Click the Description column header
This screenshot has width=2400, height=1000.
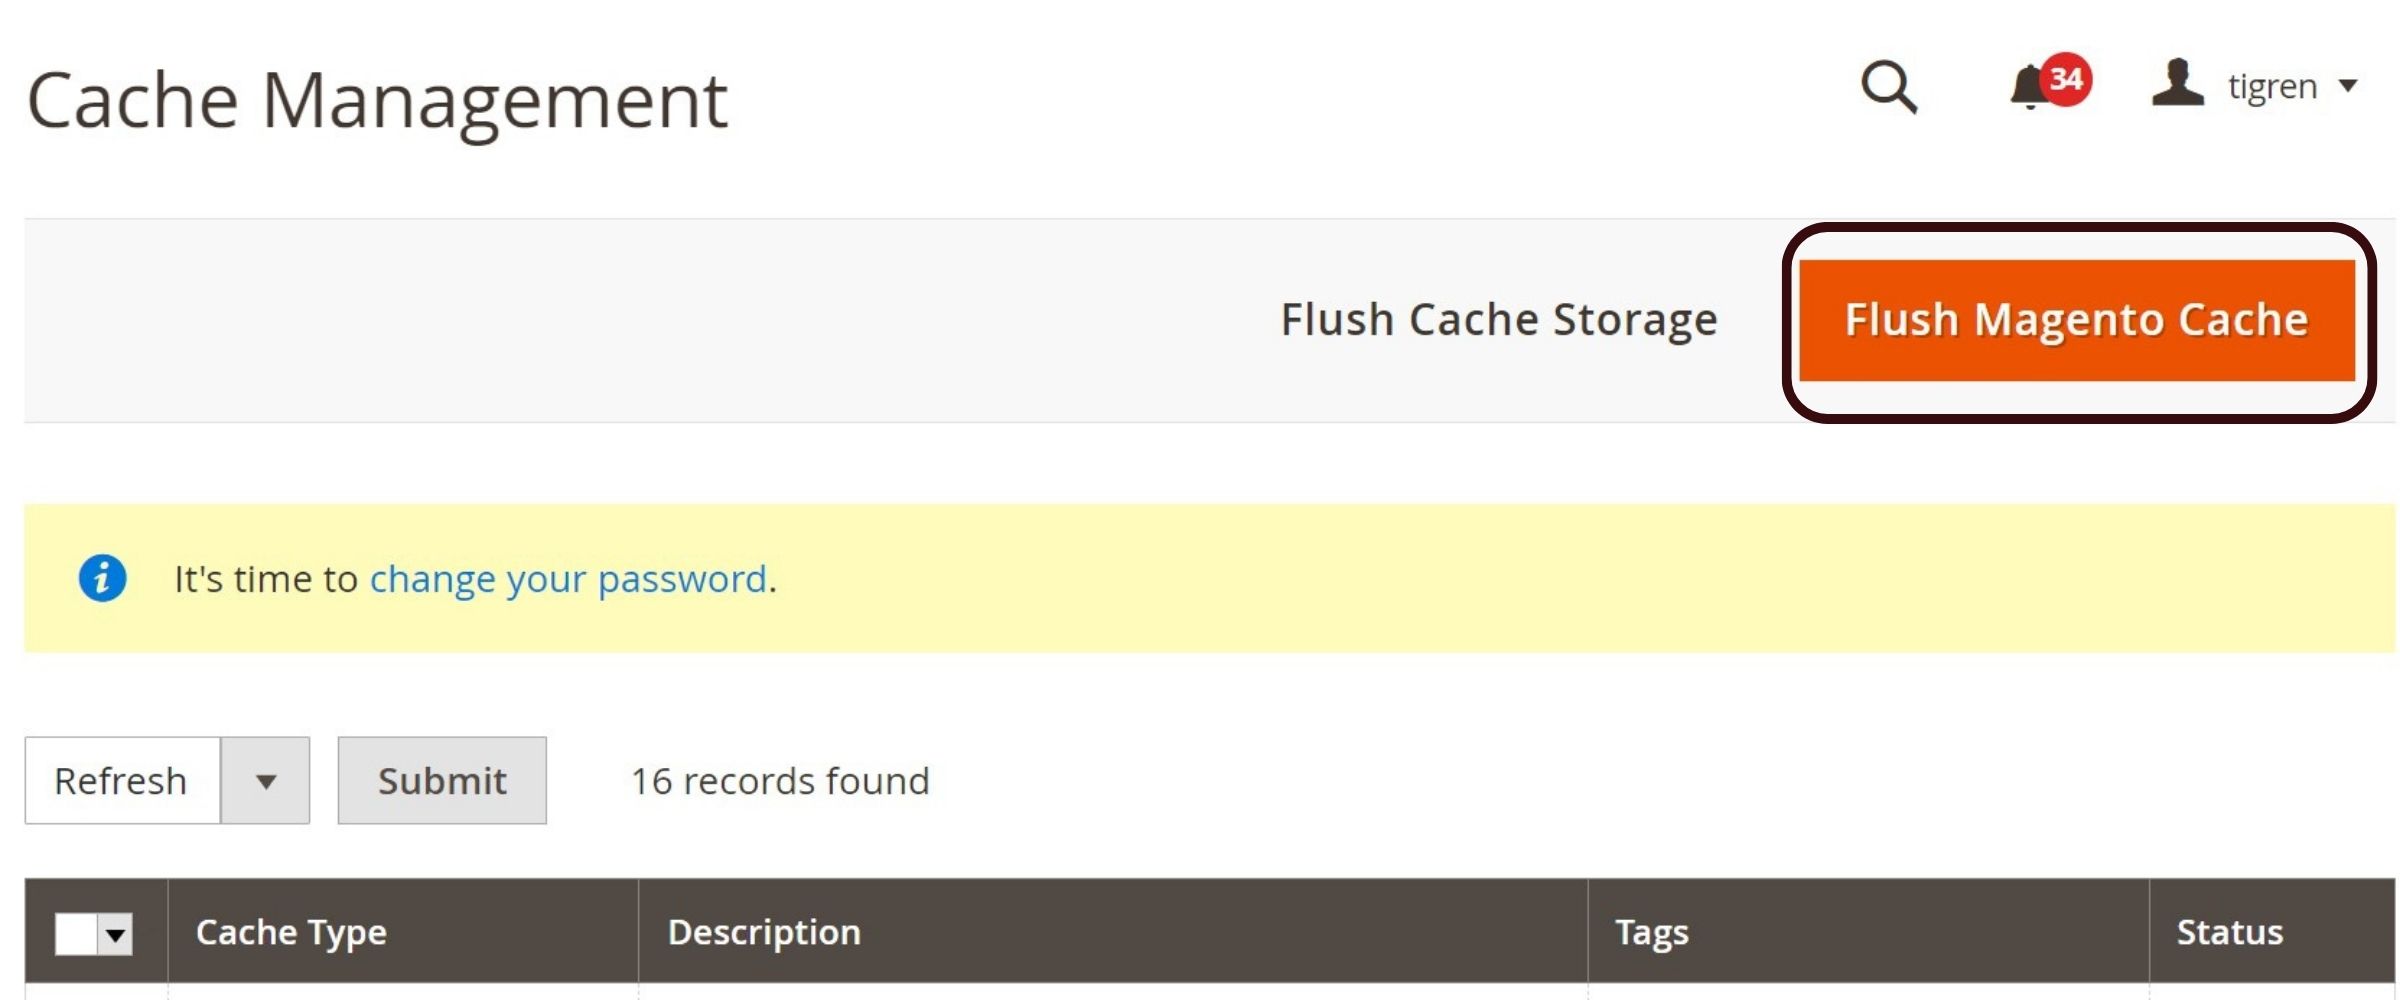[x=764, y=932]
